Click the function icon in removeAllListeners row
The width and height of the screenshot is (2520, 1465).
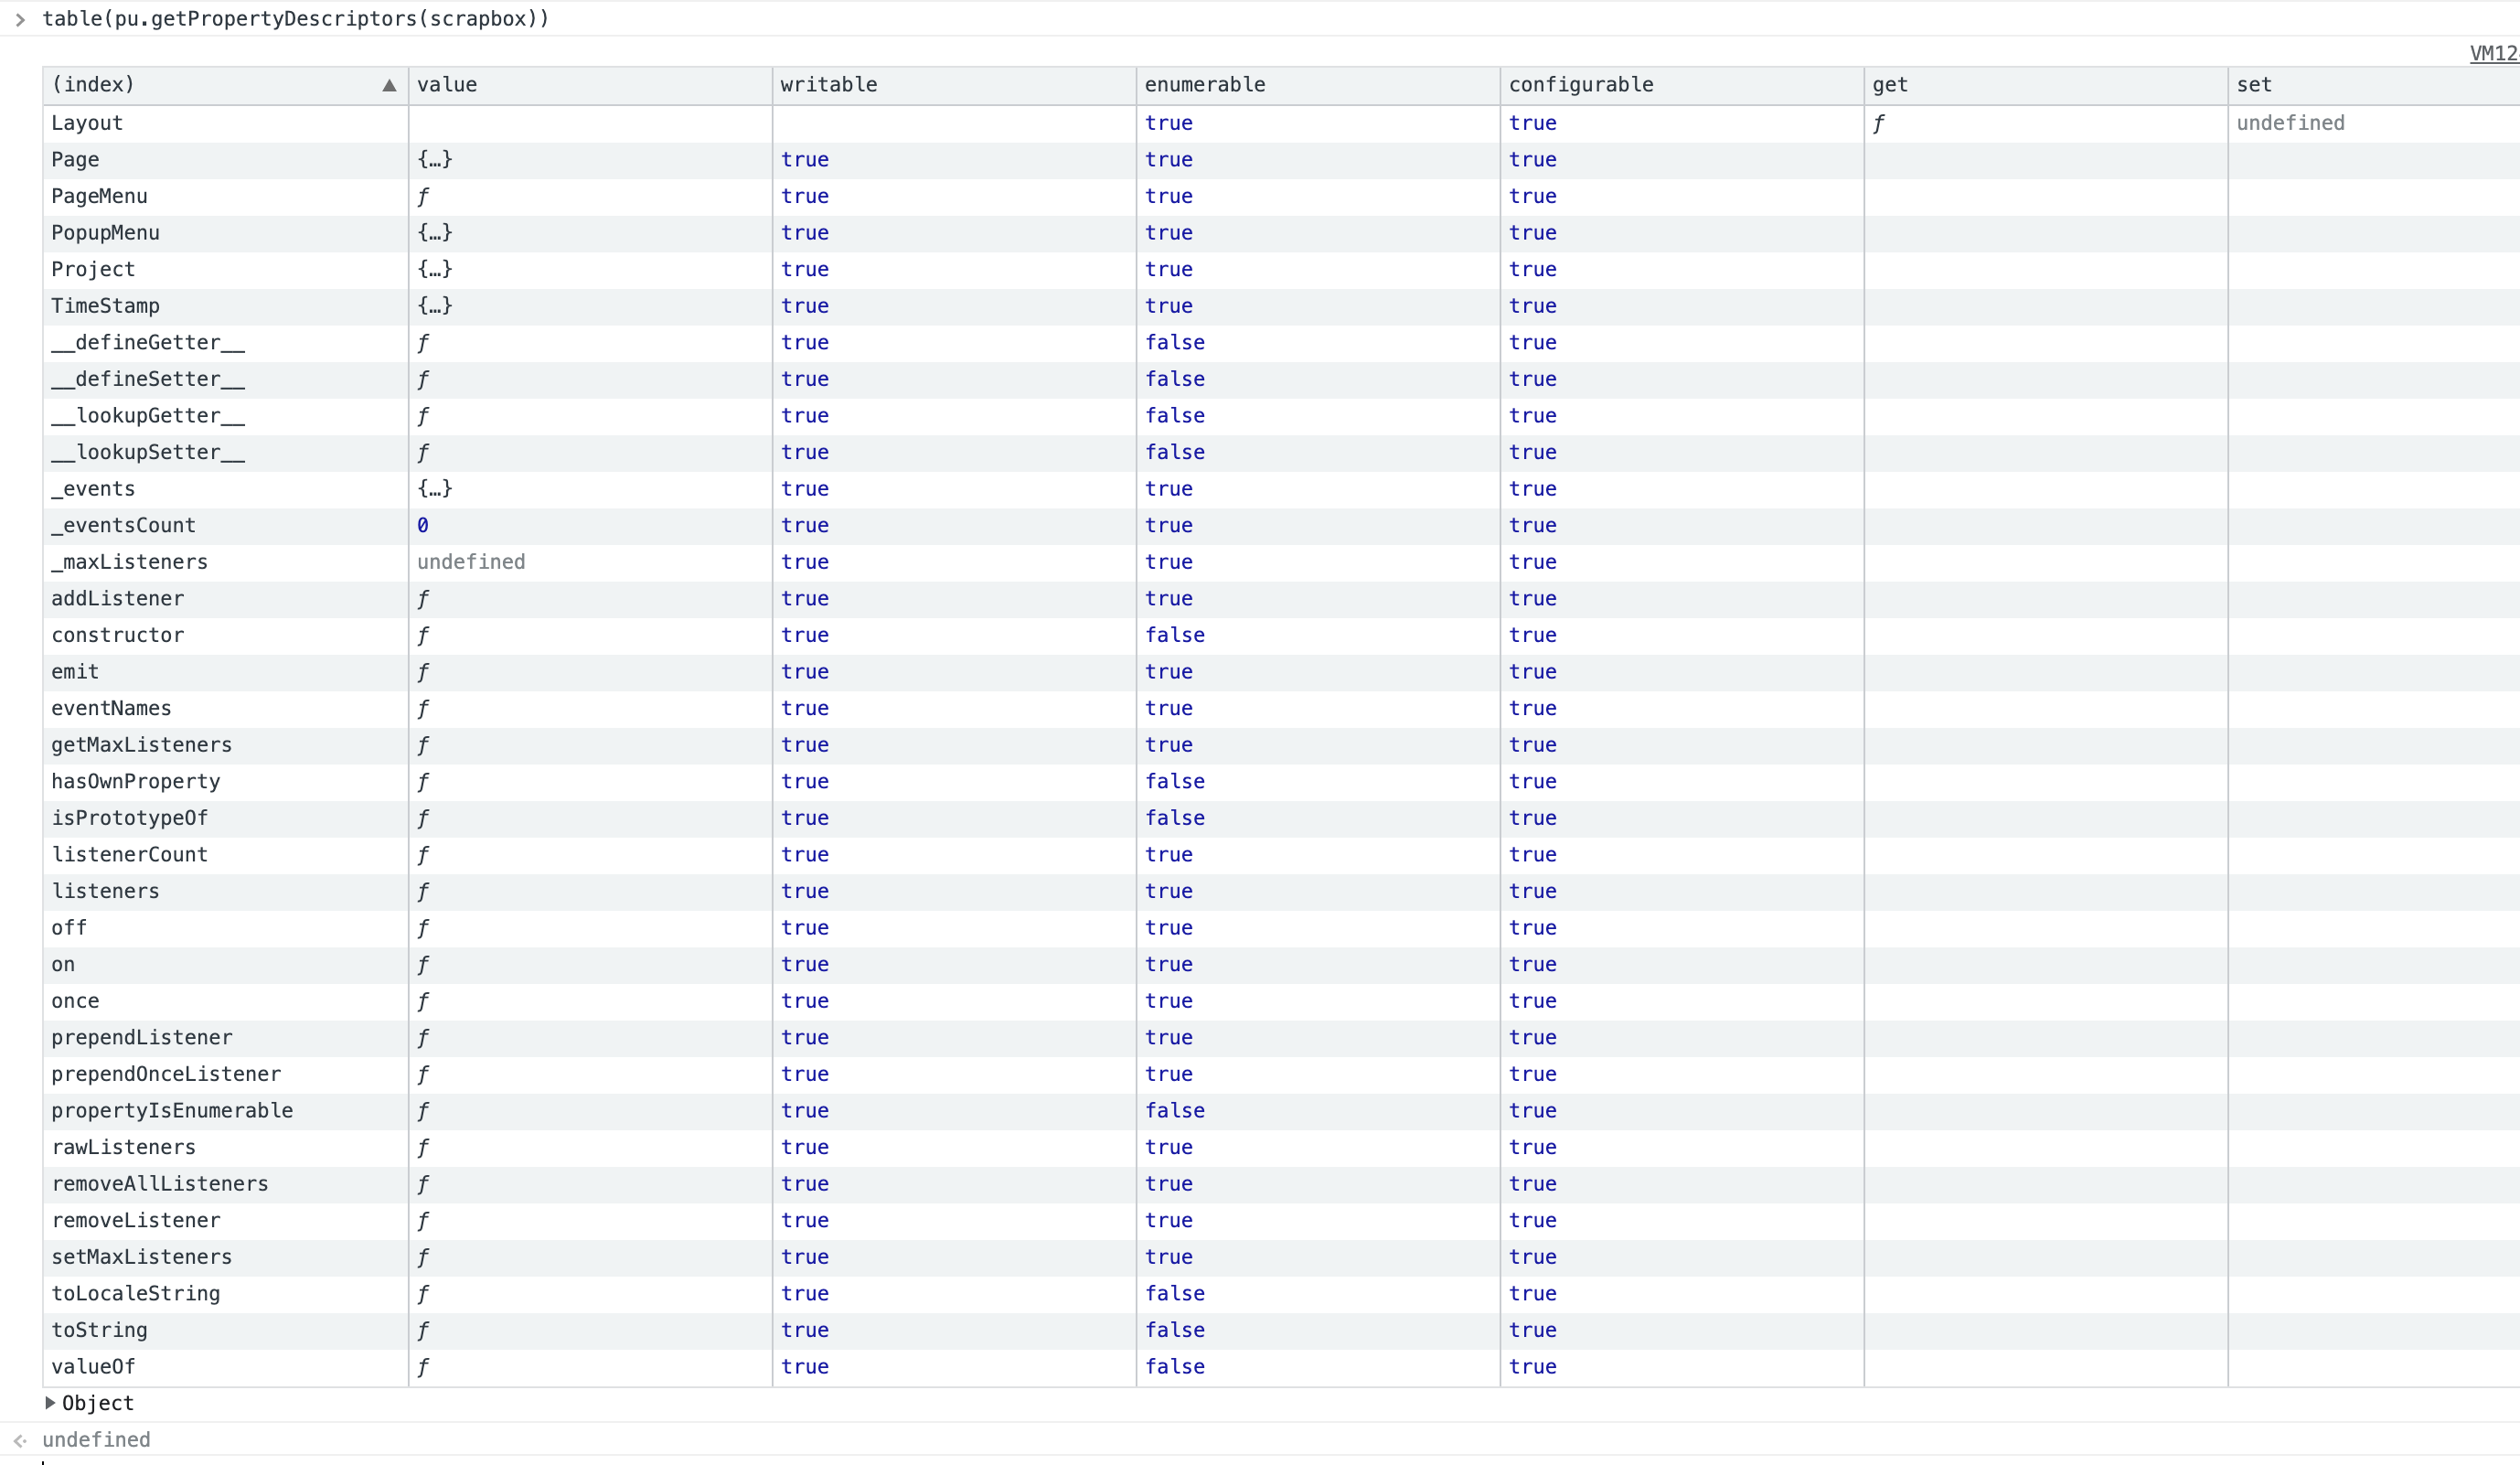tap(423, 1184)
